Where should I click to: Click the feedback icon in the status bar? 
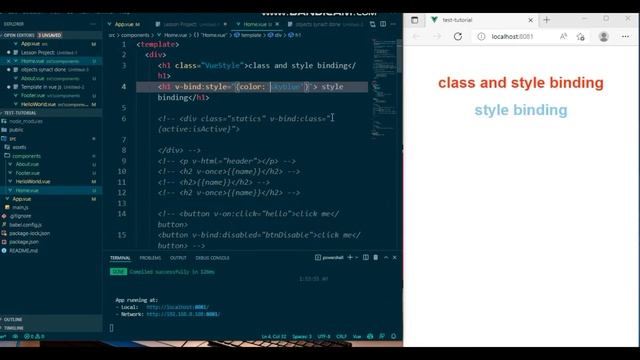pyautogui.click(x=382, y=336)
